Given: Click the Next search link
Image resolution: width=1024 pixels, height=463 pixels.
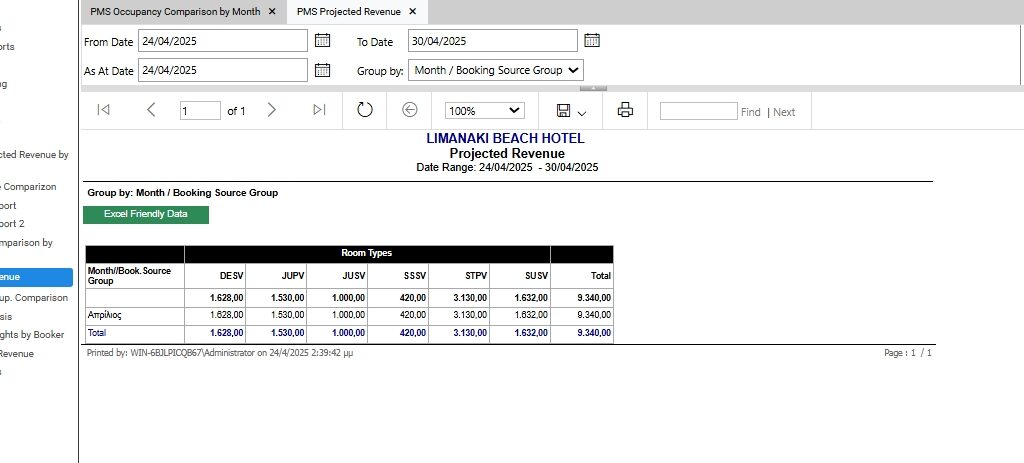Looking at the screenshot, I should click(x=784, y=112).
